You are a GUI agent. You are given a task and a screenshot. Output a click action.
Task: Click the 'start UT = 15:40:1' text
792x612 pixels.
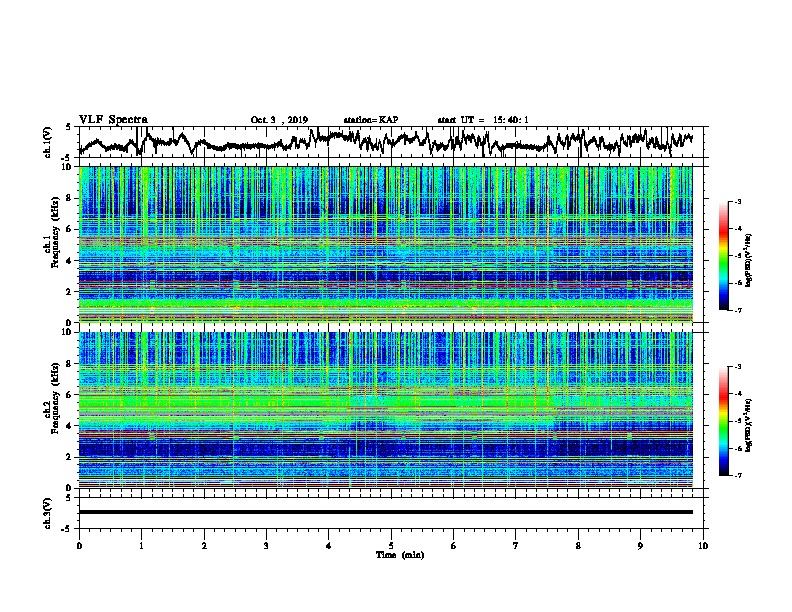tap(483, 120)
